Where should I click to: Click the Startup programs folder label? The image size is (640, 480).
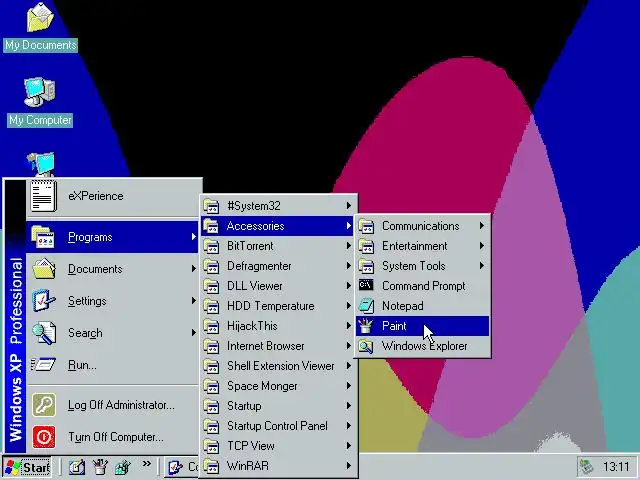tap(244, 406)
